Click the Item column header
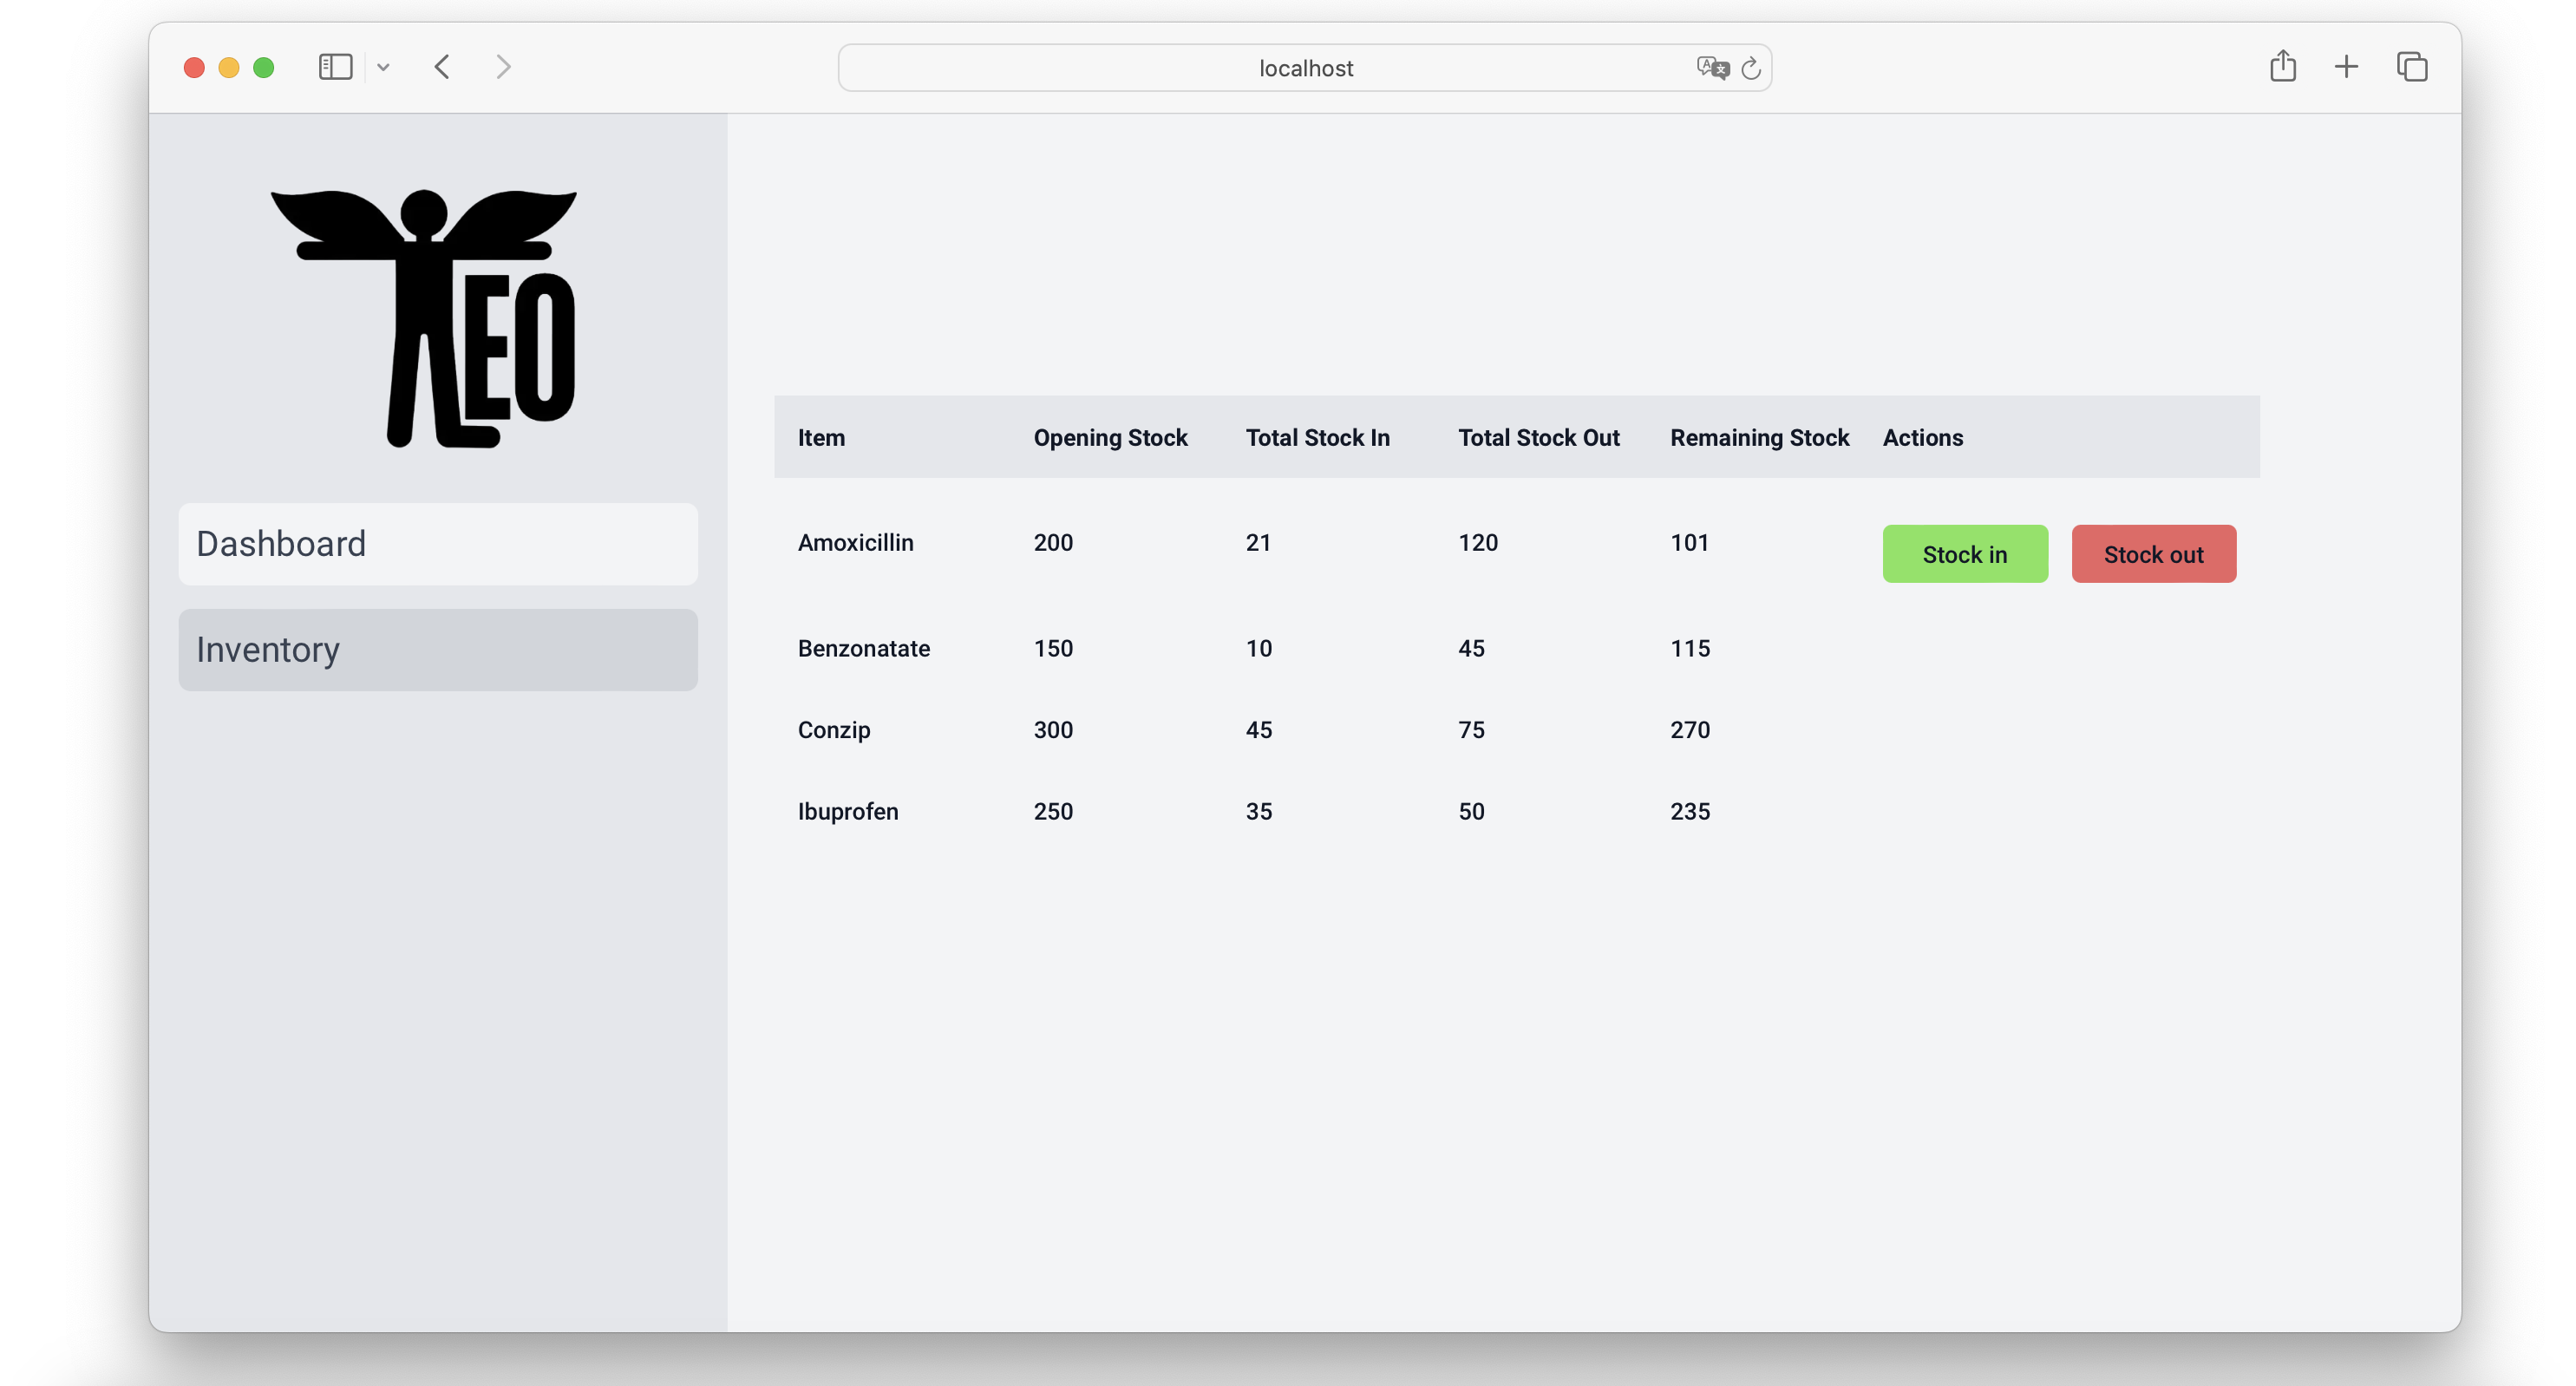This screenshot has height=1386, width=2576. coord(821,438)
